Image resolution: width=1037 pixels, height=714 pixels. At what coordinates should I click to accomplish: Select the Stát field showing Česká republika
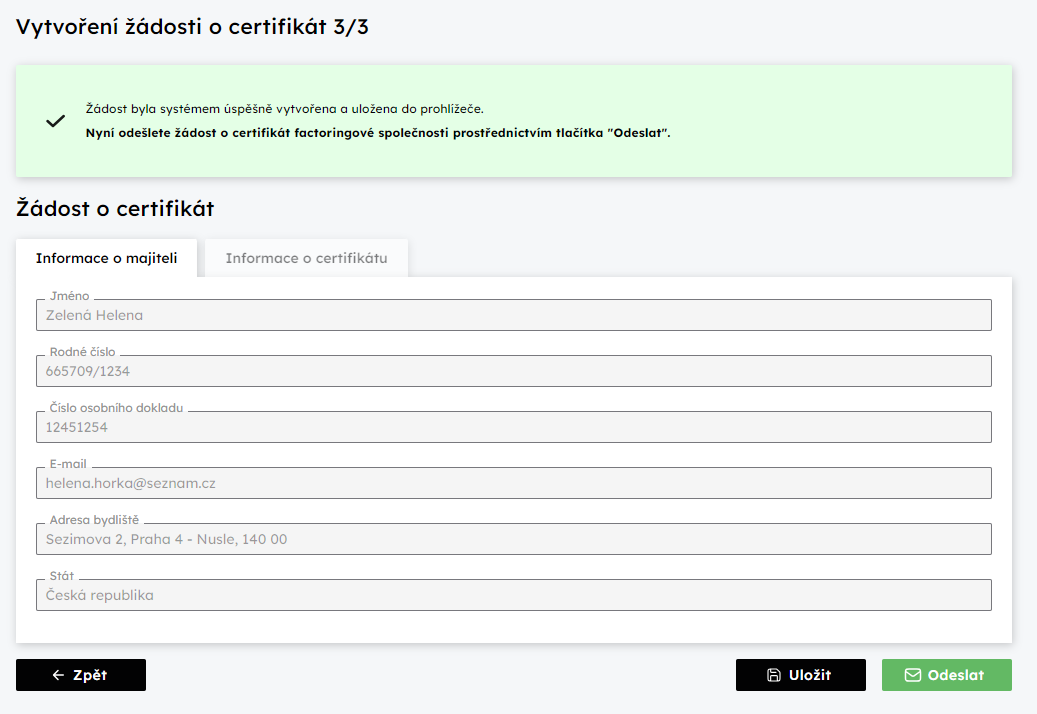[x=514, y=595]
